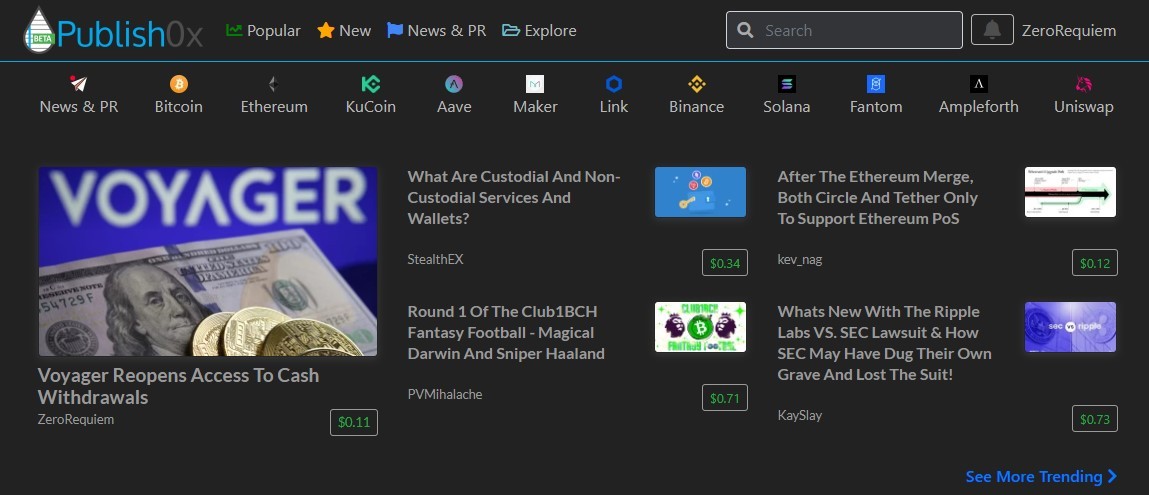Click the Ethereum diamond icon
Viewport: 1149px width, 495px height.
[x=273, y=83]
